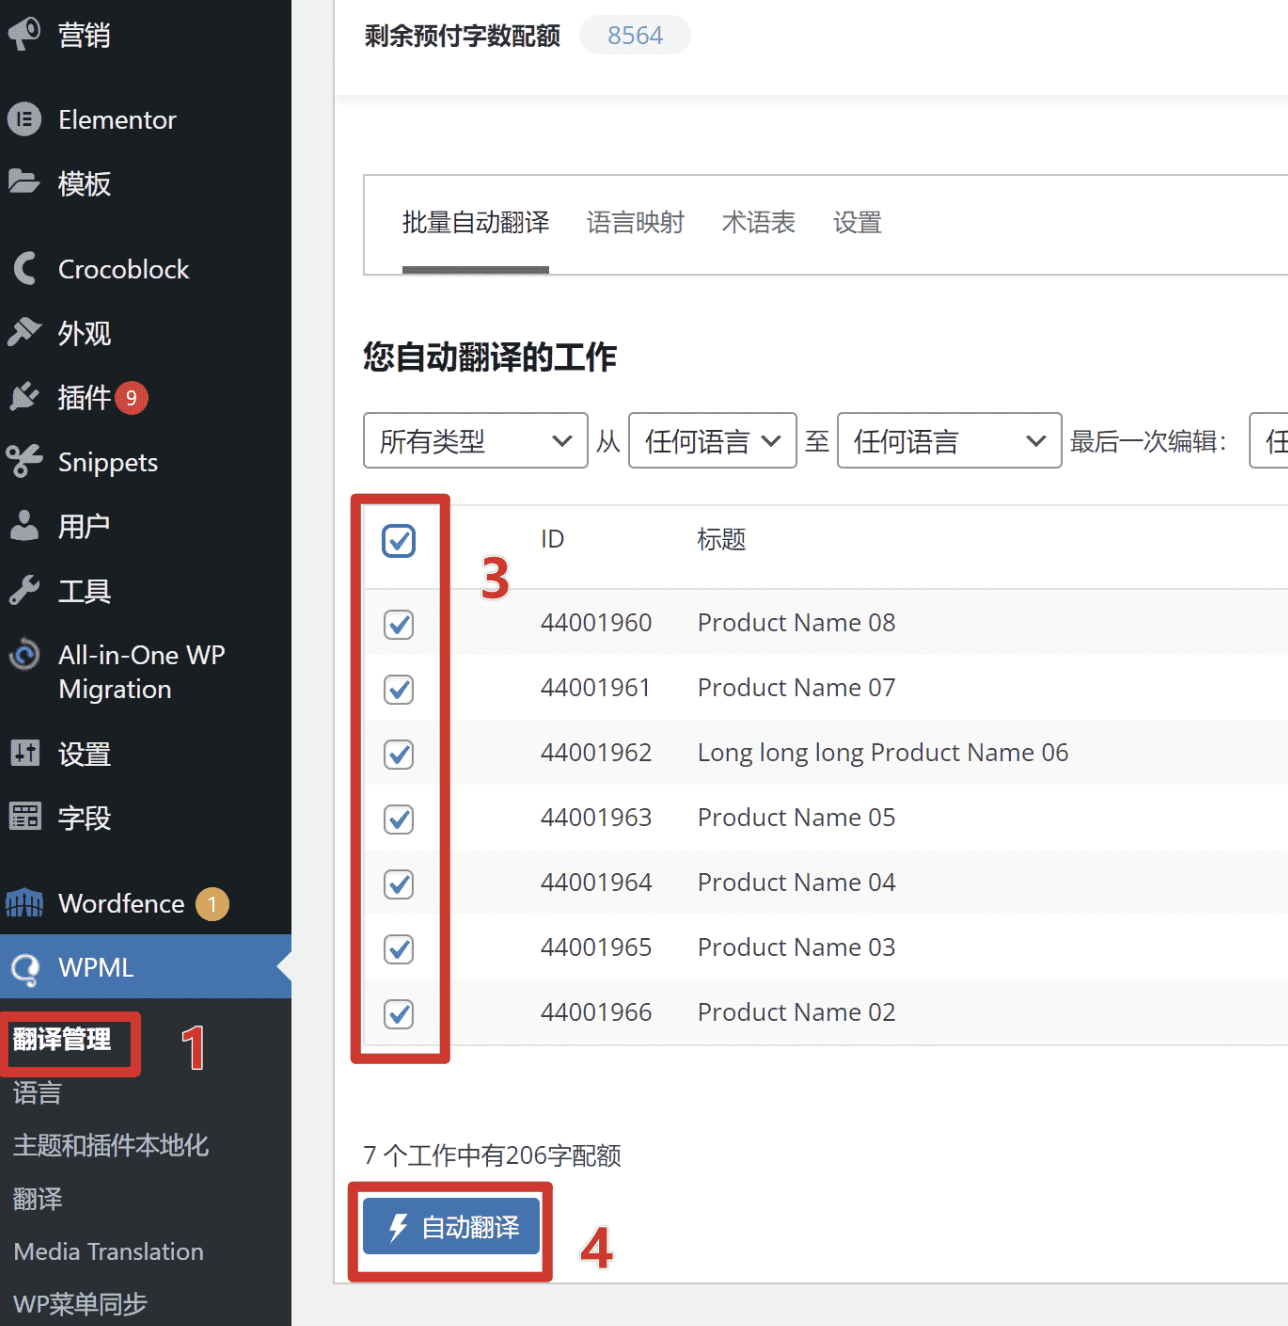
Task: Open Media Translation in the WPML submenu
Action: click(x=107, y=1251)
